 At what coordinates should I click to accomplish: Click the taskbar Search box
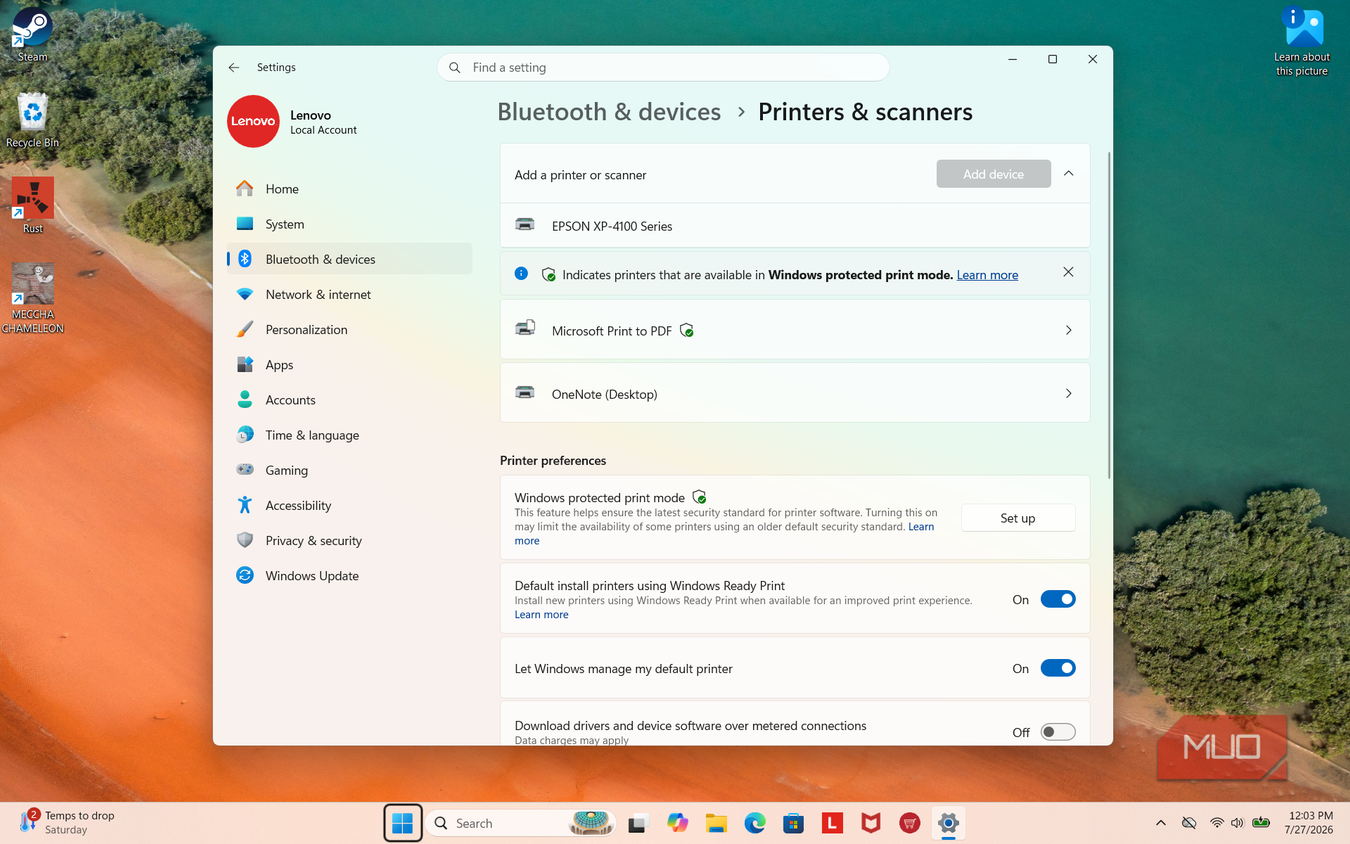[520, 823]
